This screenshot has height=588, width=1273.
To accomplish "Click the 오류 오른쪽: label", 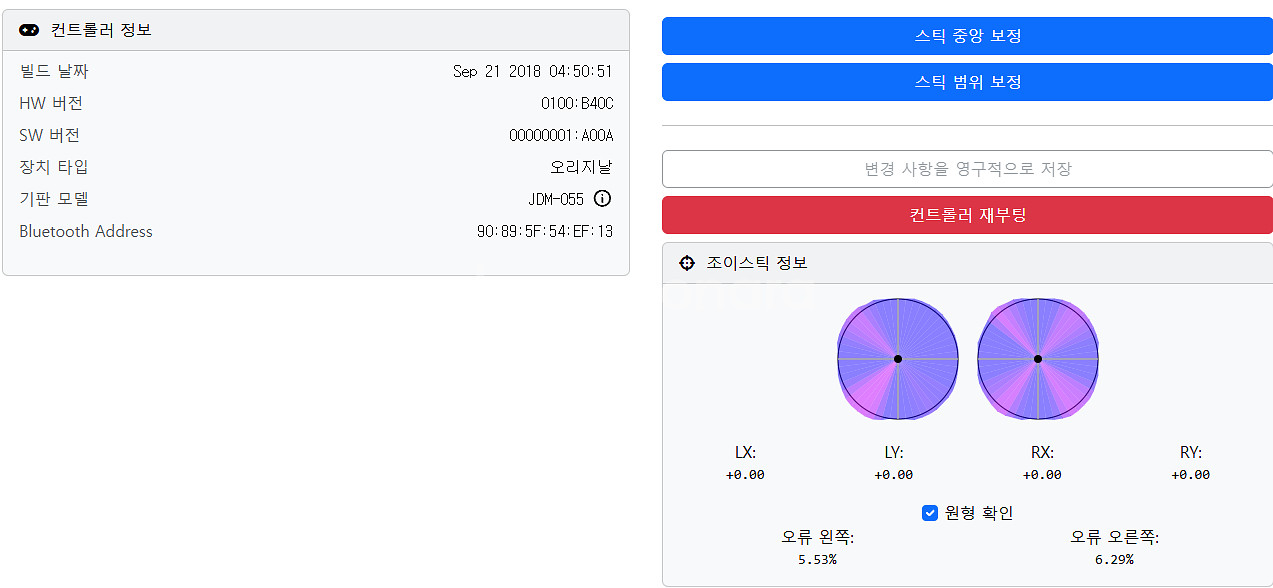I will (1114, 537).
